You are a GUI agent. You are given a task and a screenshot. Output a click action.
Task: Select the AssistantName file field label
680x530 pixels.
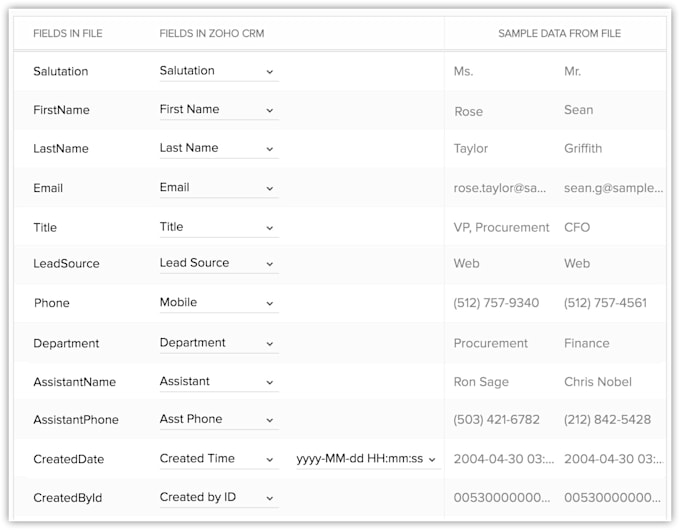click(x=75, y=382)
